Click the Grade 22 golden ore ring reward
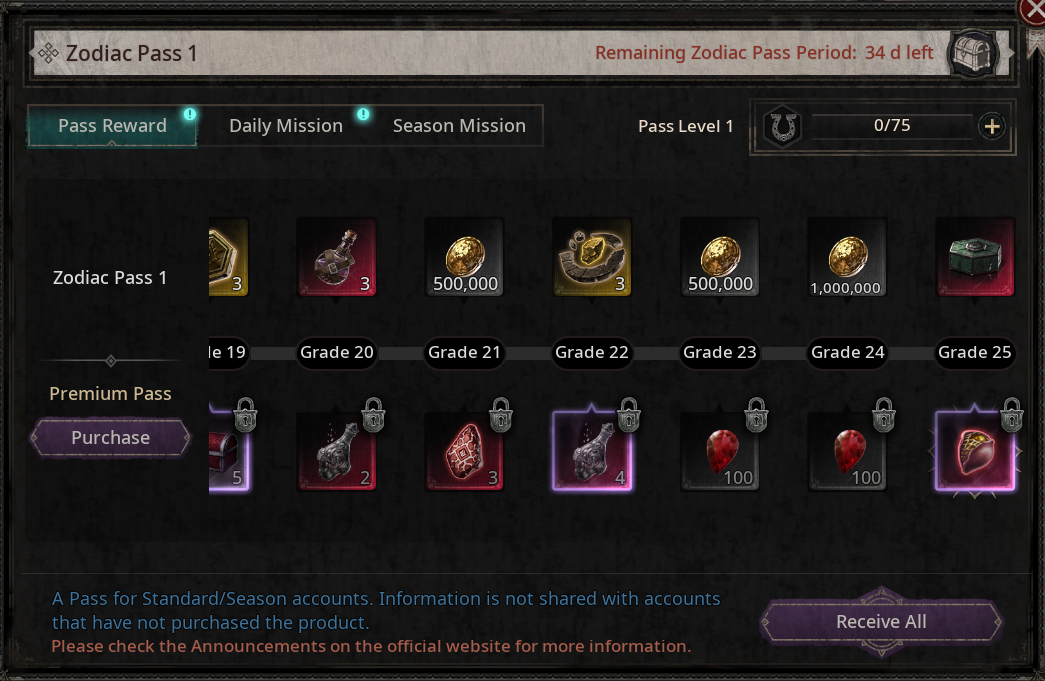1045x681 pixels. [x=592, y=257]
